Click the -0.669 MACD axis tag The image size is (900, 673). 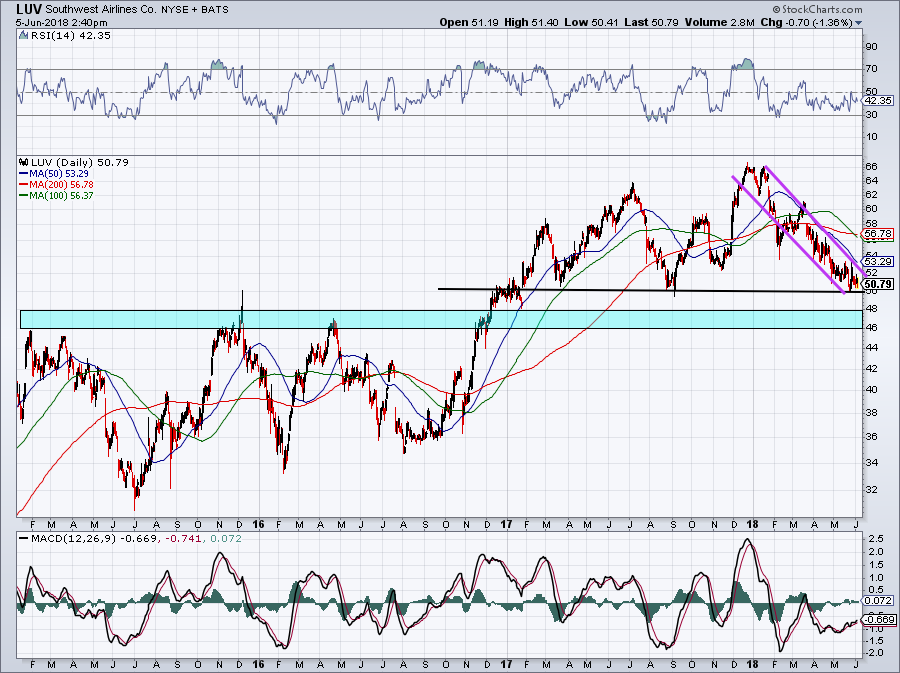[x=878, y=620]
